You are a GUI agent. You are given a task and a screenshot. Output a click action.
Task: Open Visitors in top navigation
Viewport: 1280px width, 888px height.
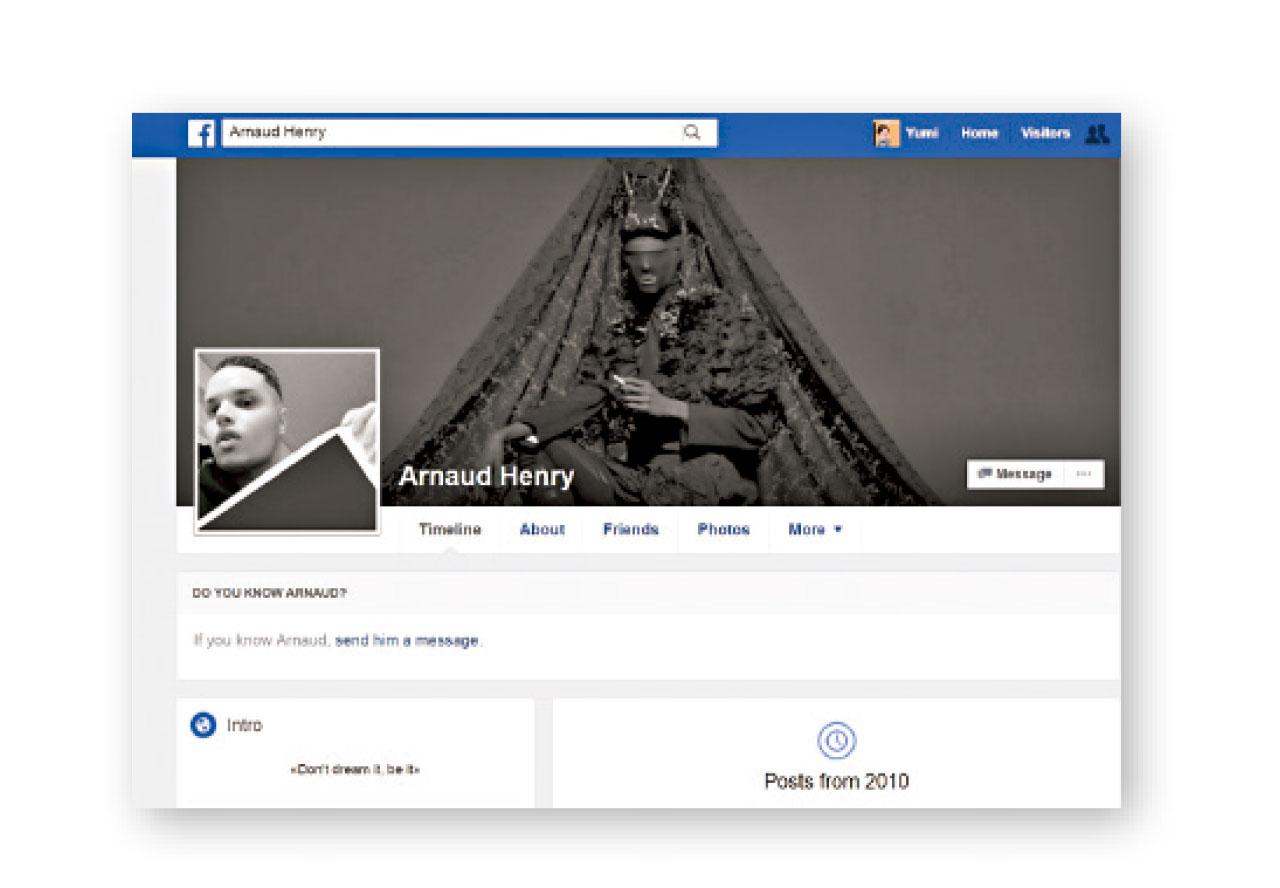pos(1045,133)
